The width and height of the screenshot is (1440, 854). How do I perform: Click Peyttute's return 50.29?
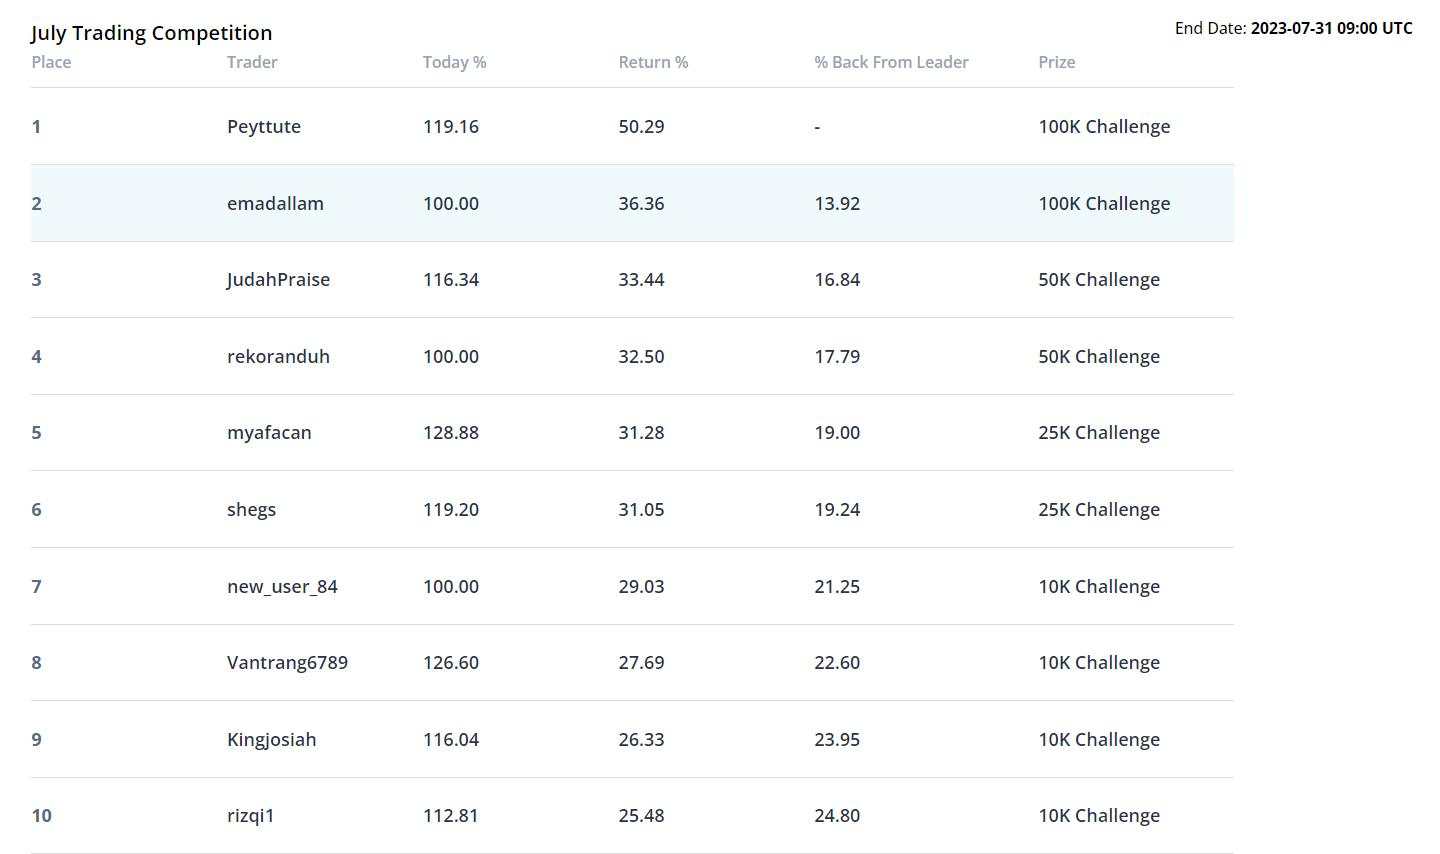[641, 127]
